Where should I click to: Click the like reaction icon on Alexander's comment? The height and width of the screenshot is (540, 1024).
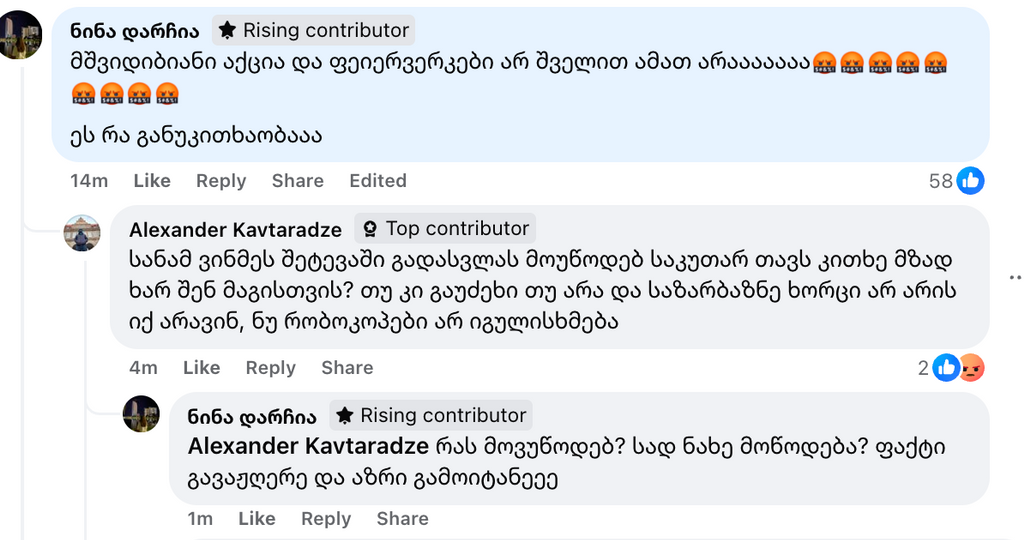tap(946, 368)
